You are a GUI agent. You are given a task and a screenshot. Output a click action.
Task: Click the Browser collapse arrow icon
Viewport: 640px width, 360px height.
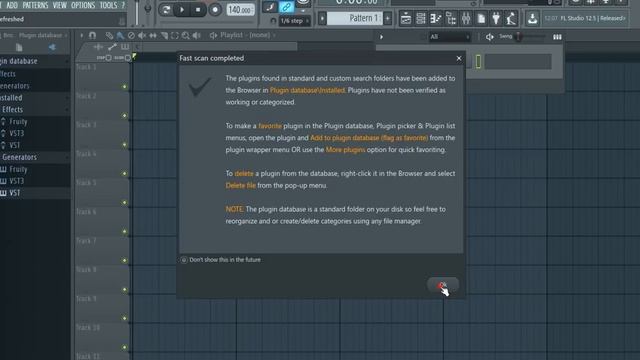coord(52,47)
